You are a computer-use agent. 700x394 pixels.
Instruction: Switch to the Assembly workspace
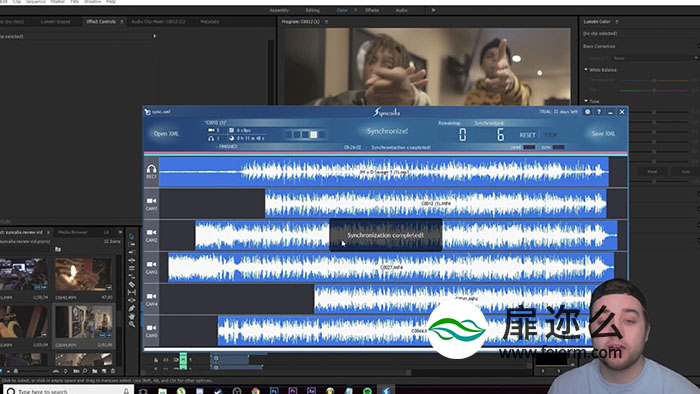pyautogui.click(x=279, y=10)
